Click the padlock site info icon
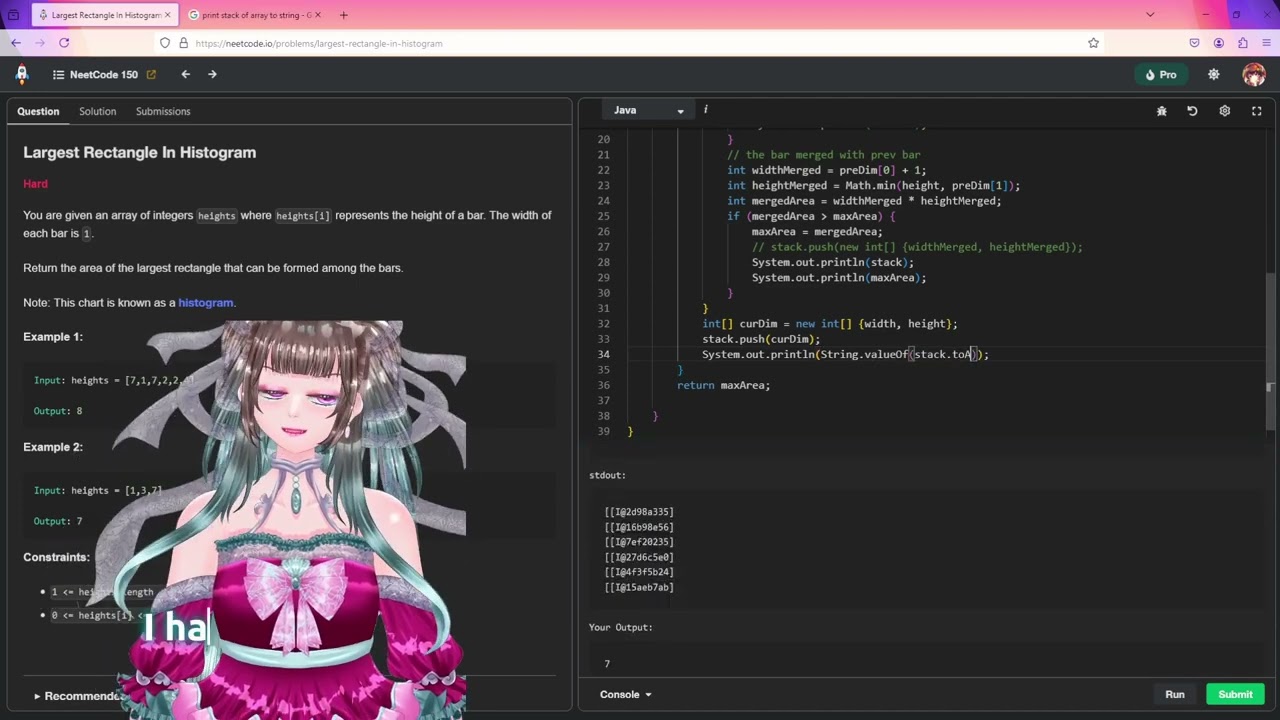Image resolution: width=1280 pixels, height=720 pixels. point(183,43)
